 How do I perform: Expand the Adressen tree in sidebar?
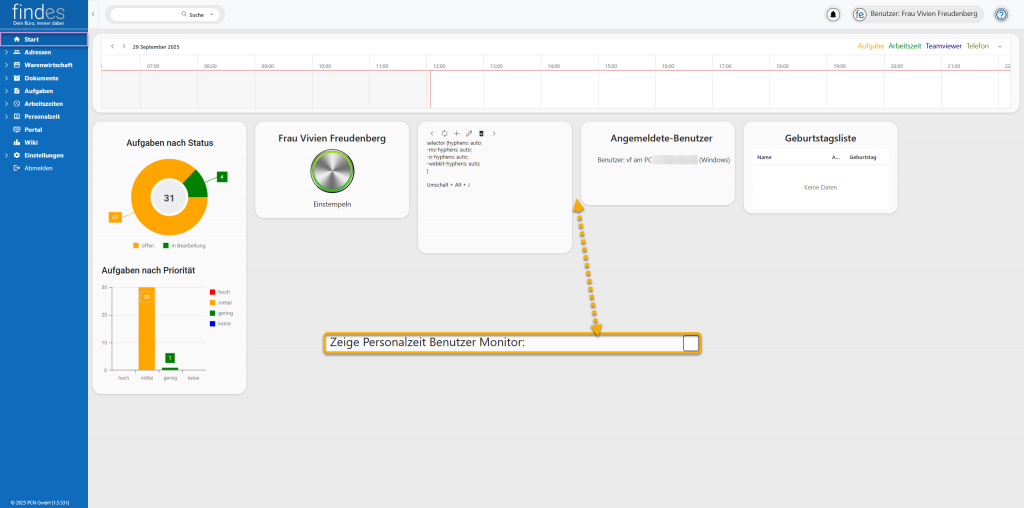pos(5,52)
